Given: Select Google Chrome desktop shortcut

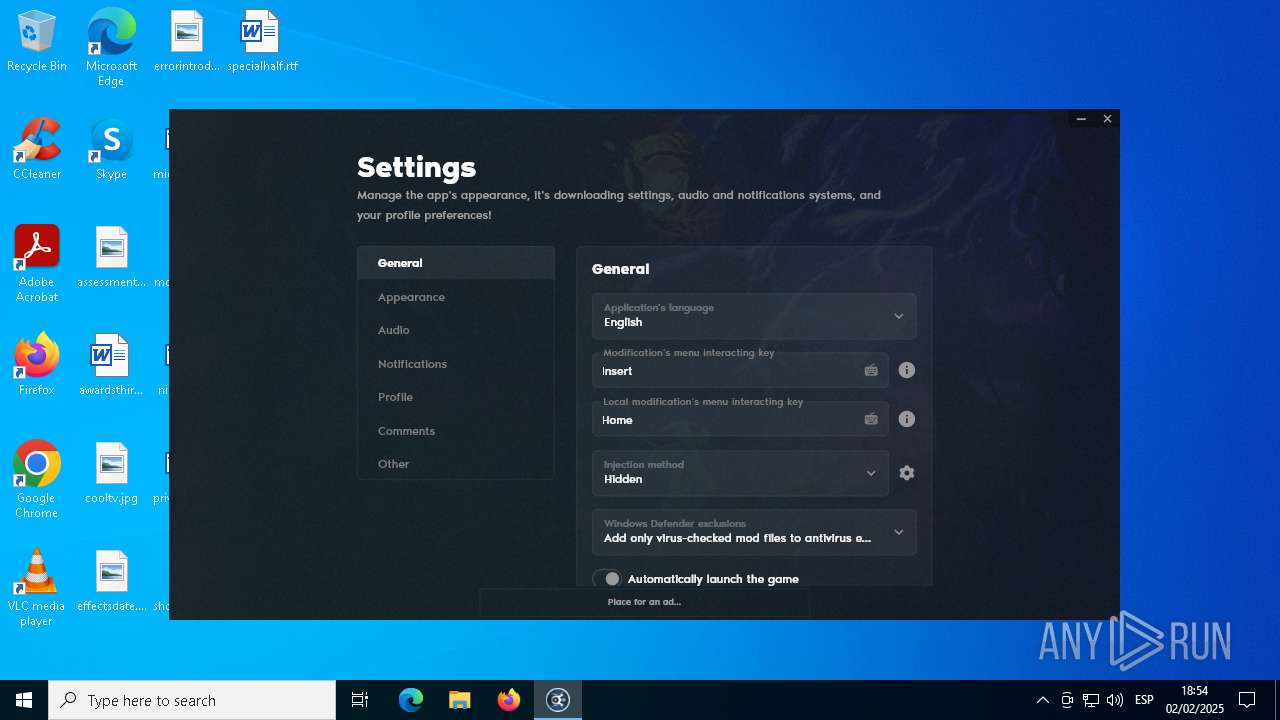Looking at the screenshot, I should (x=37, y=479).
